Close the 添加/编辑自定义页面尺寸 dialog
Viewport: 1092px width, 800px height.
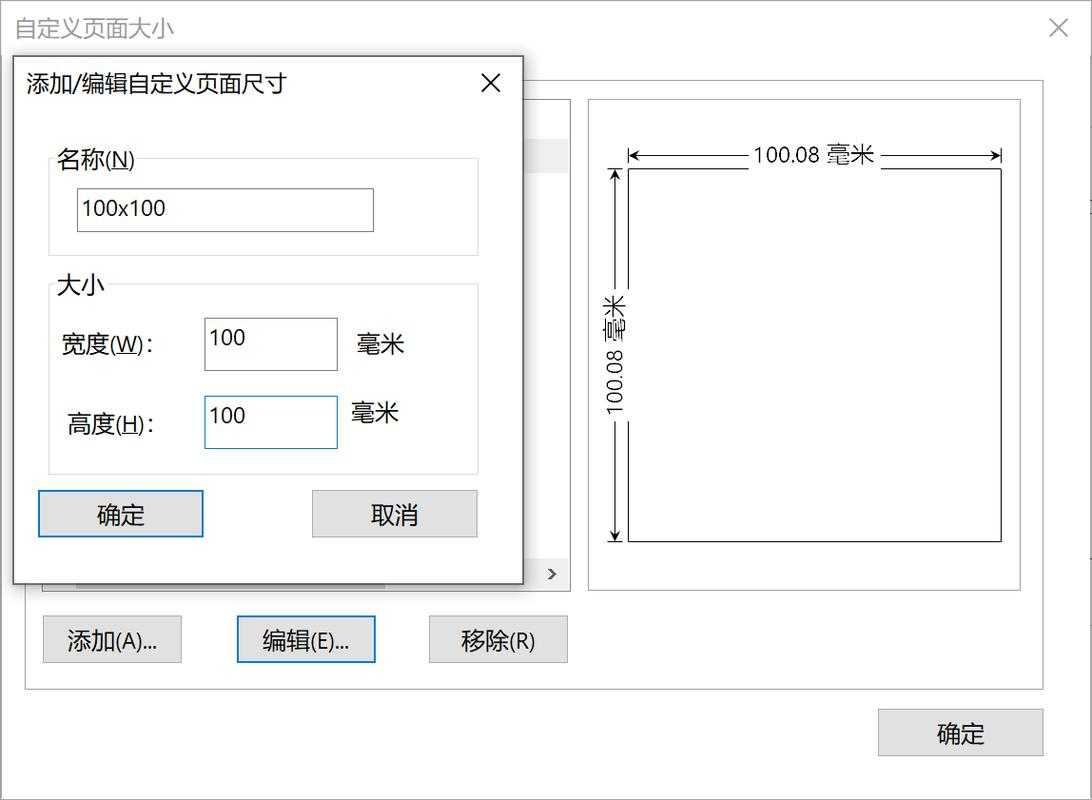pos(490,83)
